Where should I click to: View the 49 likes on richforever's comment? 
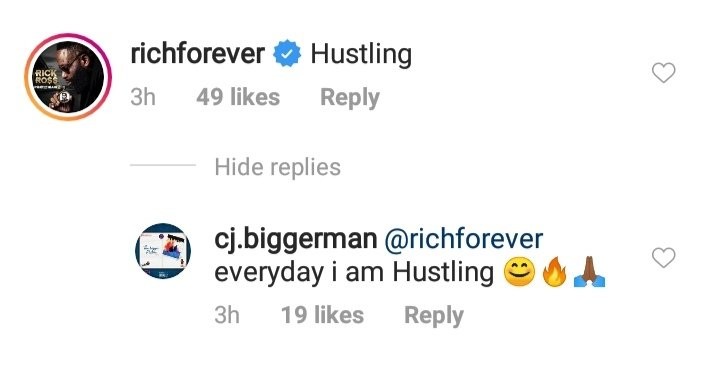[238, 97]
